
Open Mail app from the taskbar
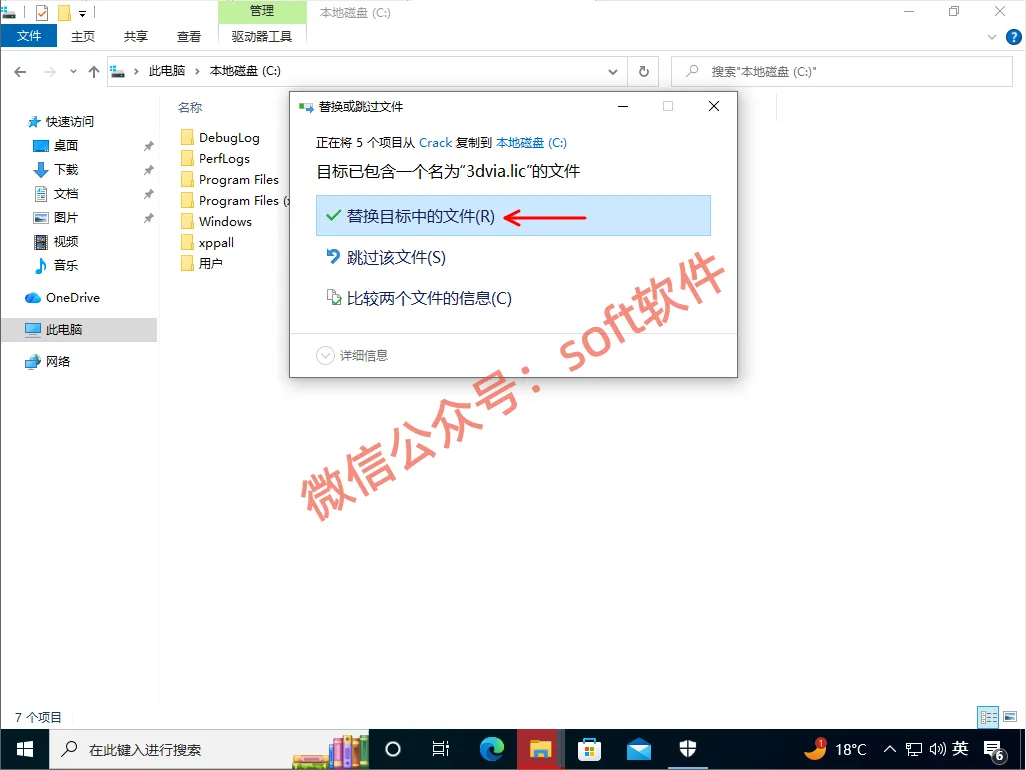point(639,750)
